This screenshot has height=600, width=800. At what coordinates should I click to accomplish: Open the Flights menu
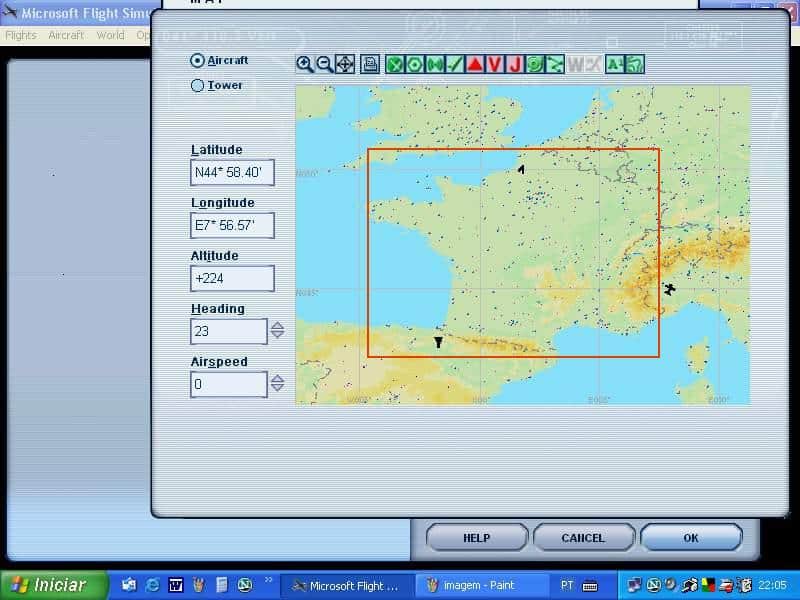pos(21,35)
